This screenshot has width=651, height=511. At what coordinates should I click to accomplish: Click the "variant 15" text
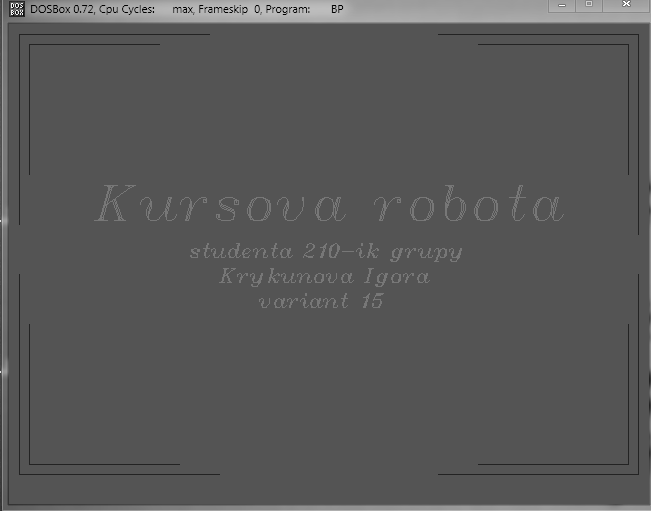pyautogui.click(x=321, y=301)
